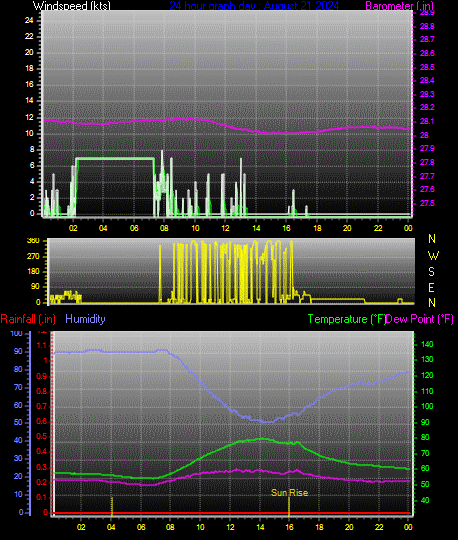Click the Barometer (.in) axis title
This screenshot has width=458, height=540.
click(399, 6)
